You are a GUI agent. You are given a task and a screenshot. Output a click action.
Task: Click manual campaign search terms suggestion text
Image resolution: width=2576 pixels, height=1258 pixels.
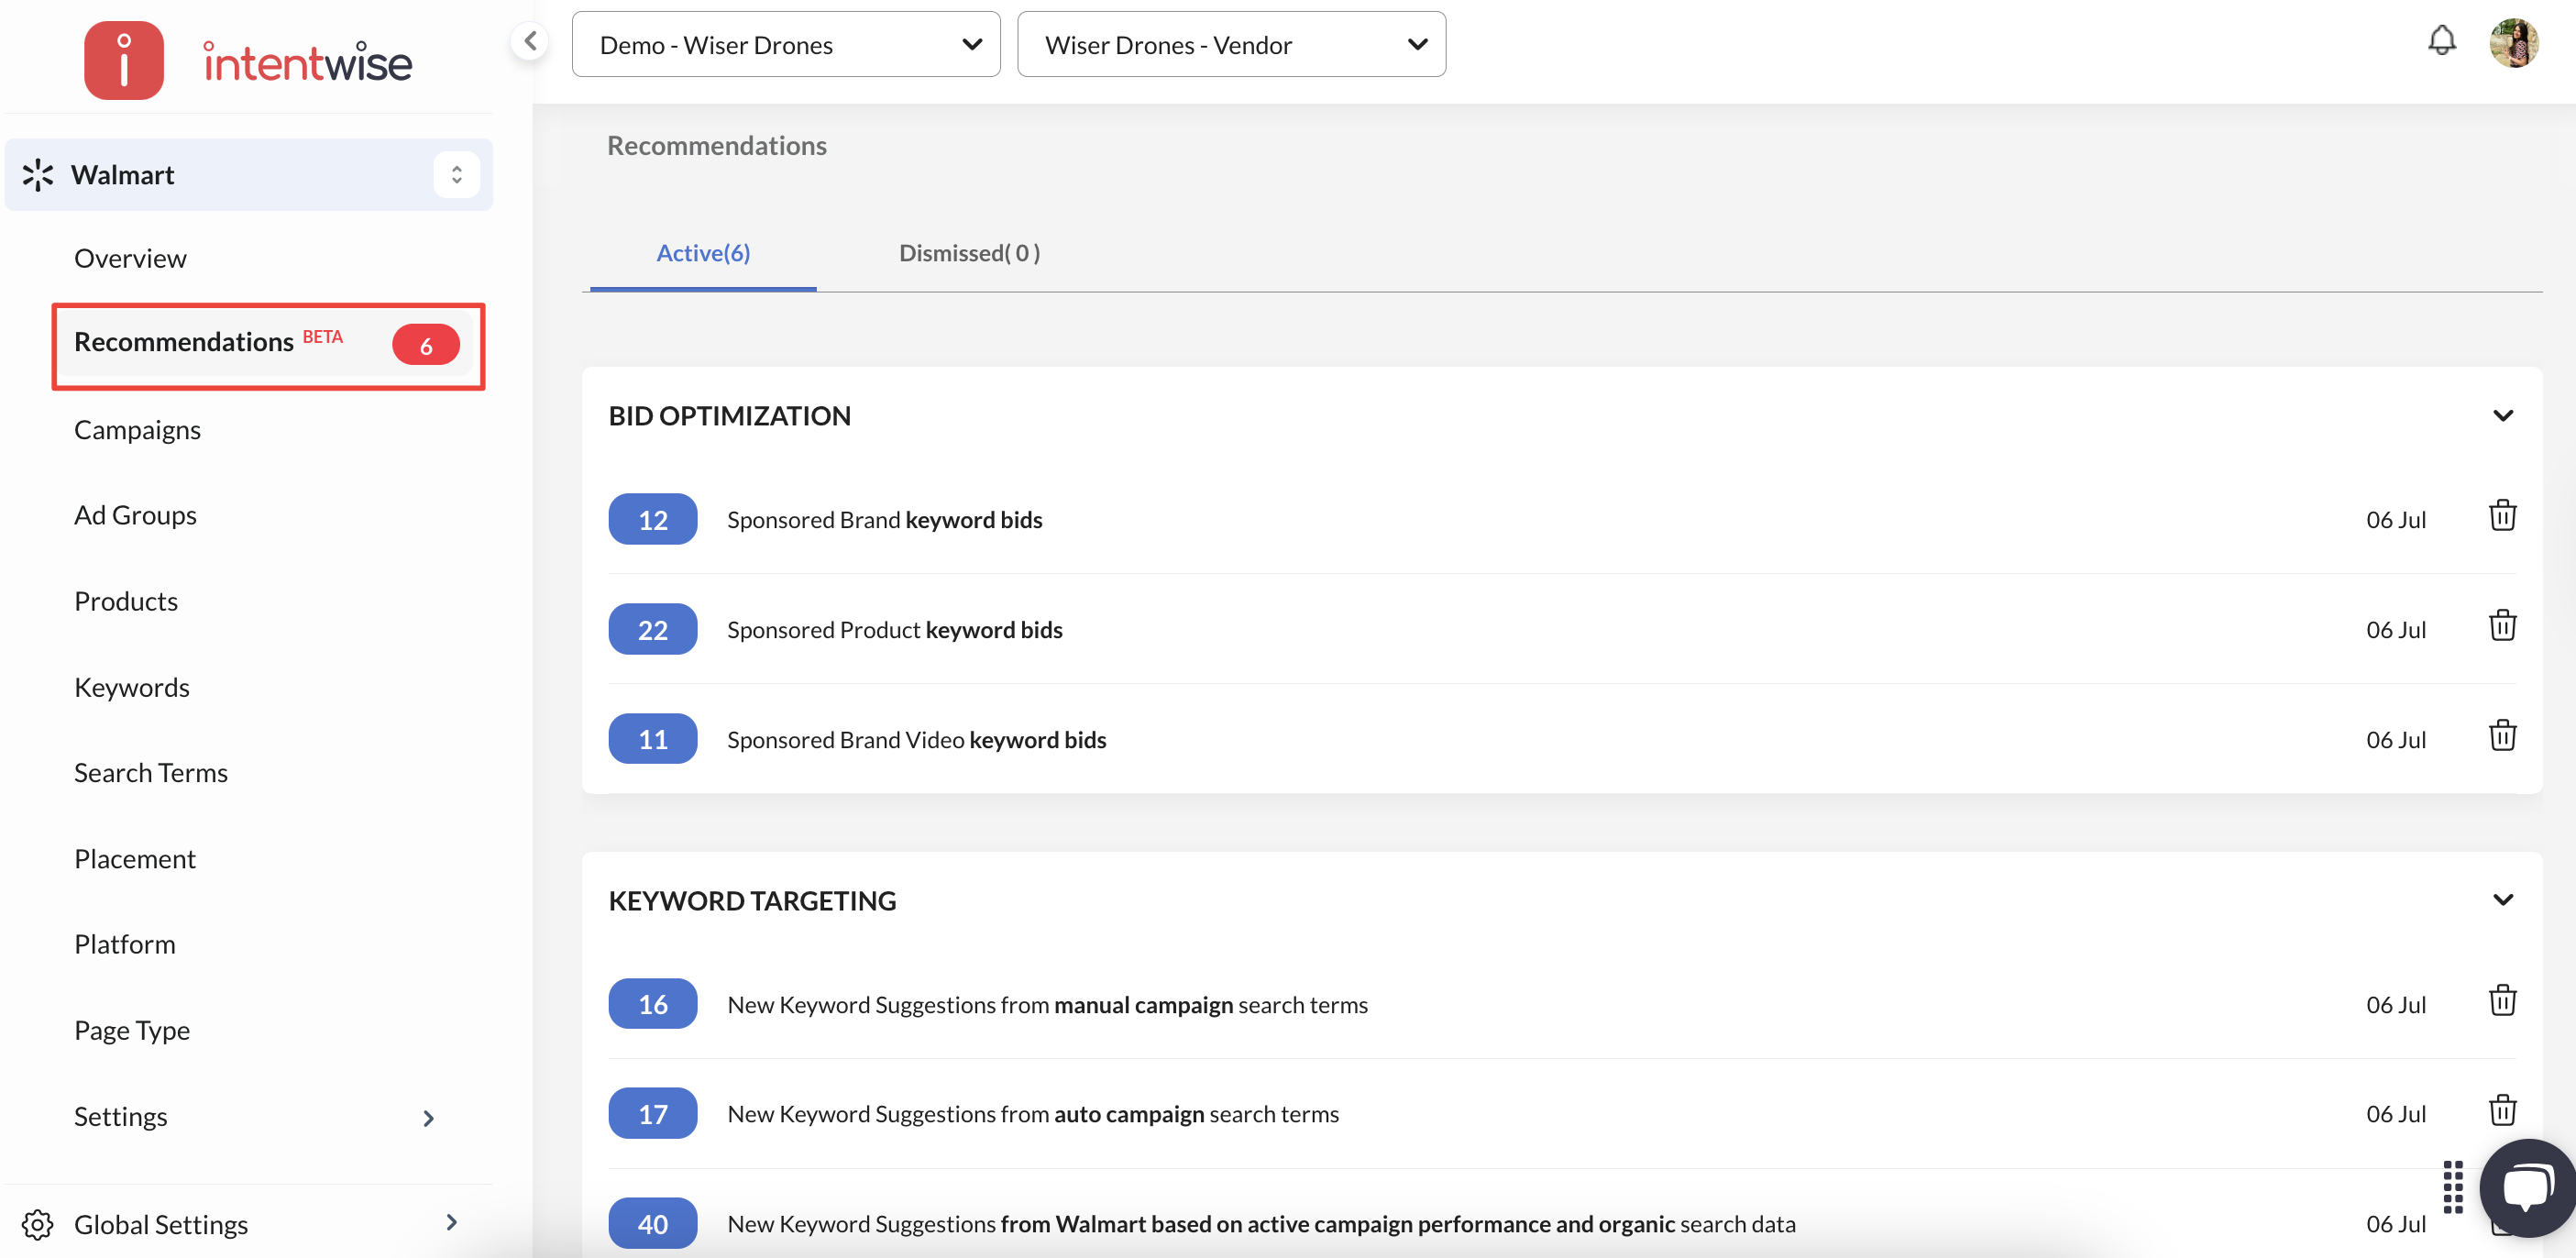point(1047,1004)
